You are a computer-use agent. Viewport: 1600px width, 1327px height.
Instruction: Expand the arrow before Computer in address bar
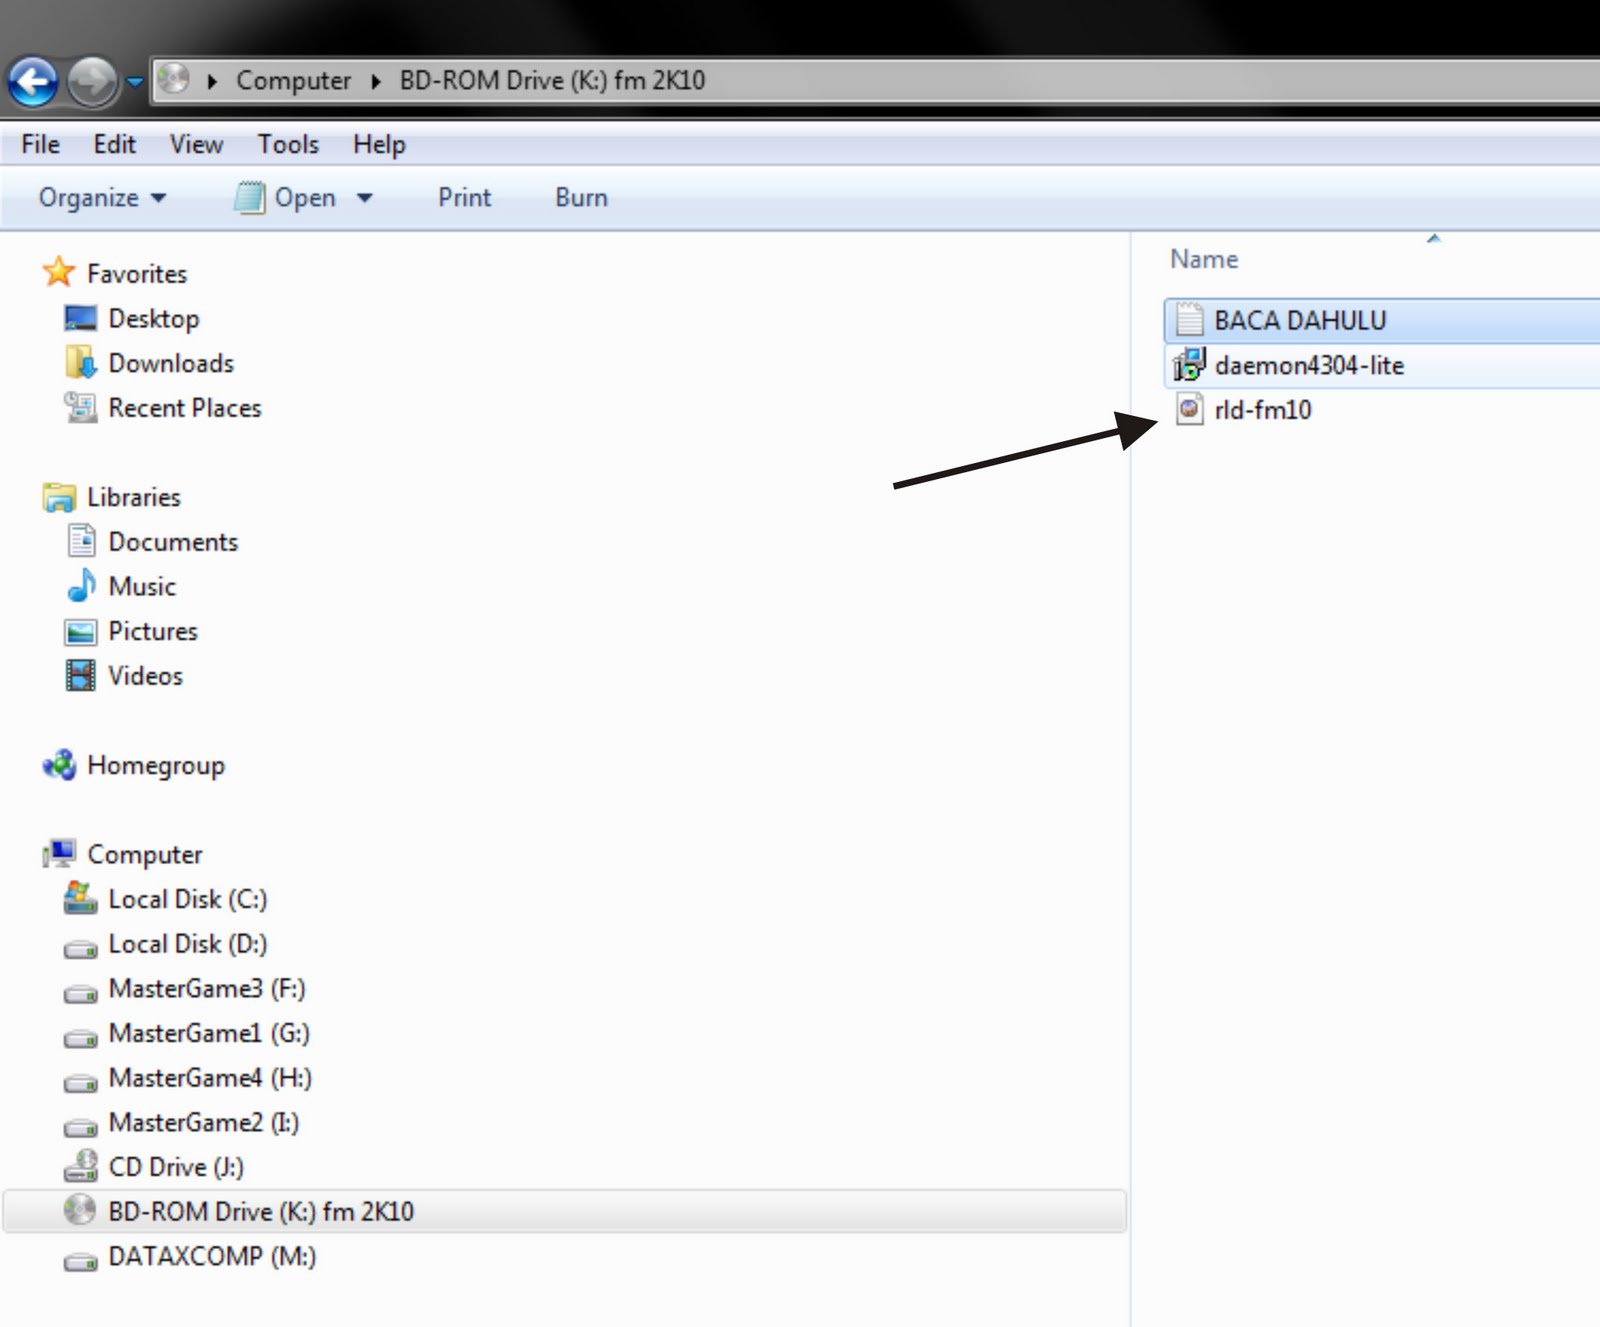(212, 81)
